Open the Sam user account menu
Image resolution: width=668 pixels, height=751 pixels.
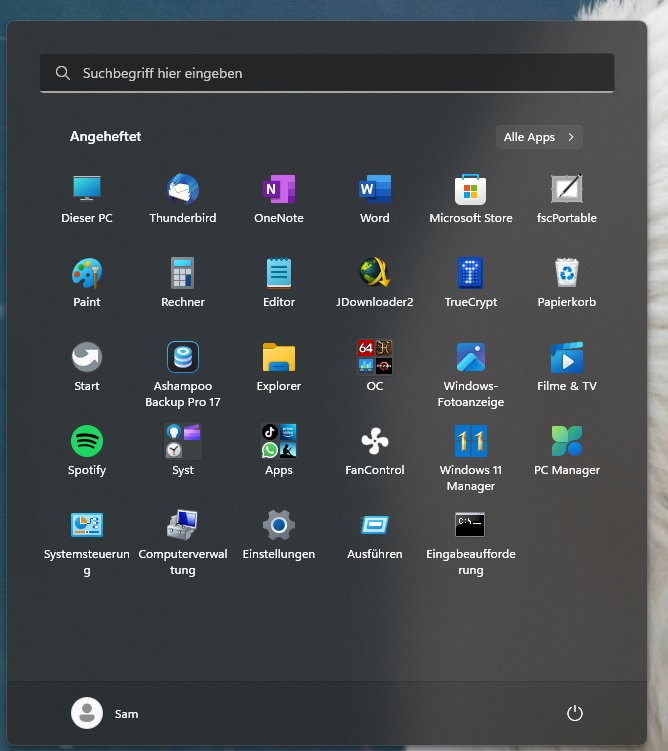(105, 713)
